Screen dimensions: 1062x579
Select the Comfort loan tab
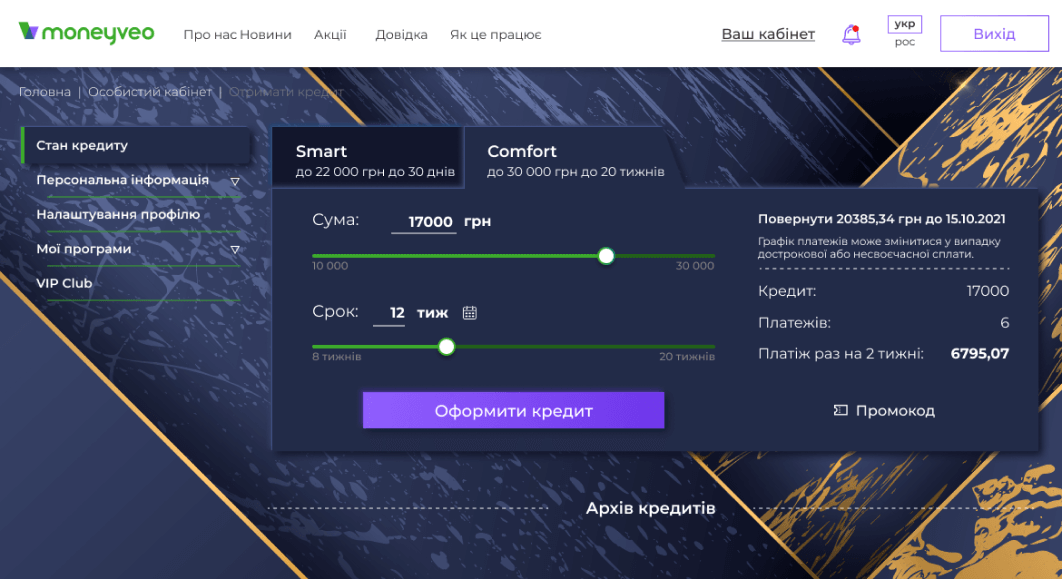coord(575,159)
